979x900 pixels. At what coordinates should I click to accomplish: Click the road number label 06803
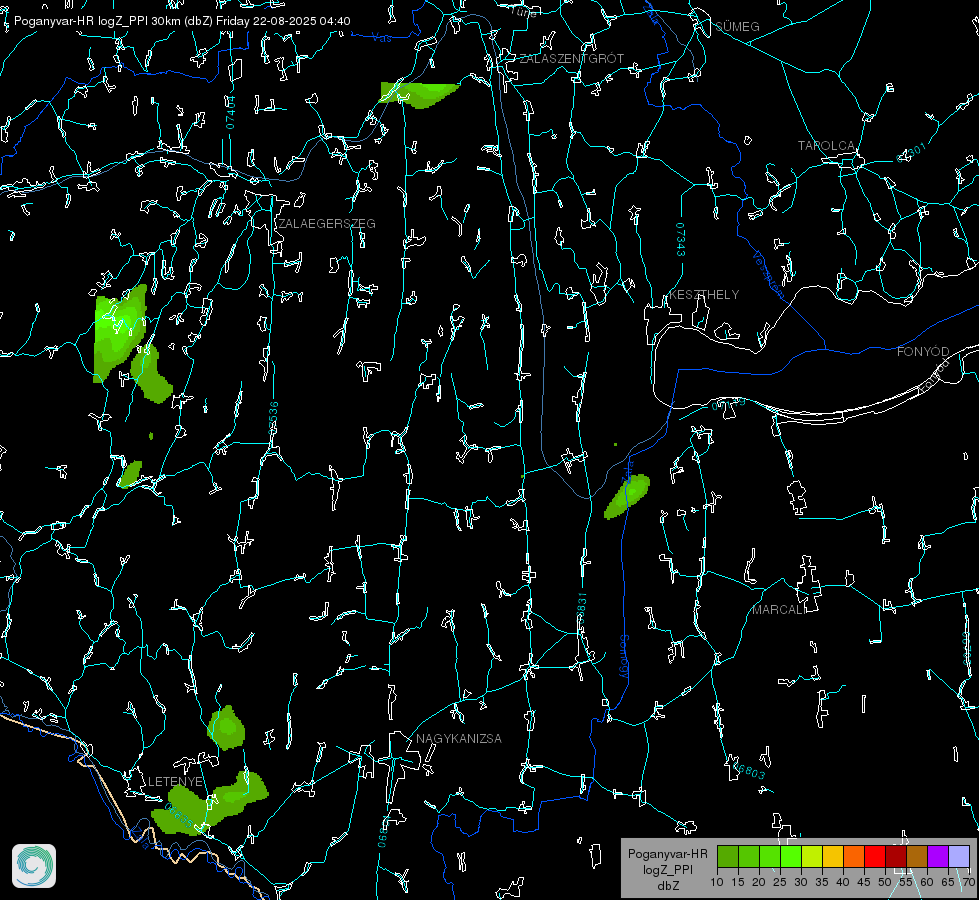[750, 771]
